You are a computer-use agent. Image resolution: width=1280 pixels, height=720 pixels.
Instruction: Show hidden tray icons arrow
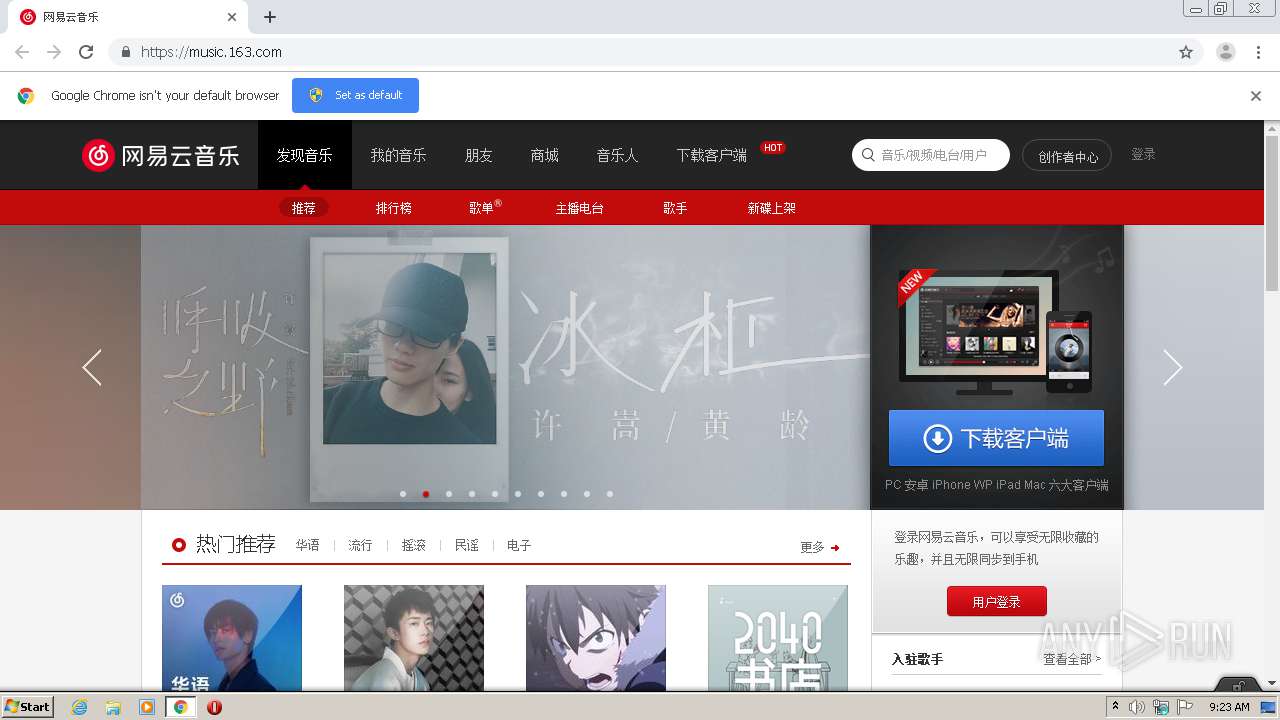(1115, 707)
